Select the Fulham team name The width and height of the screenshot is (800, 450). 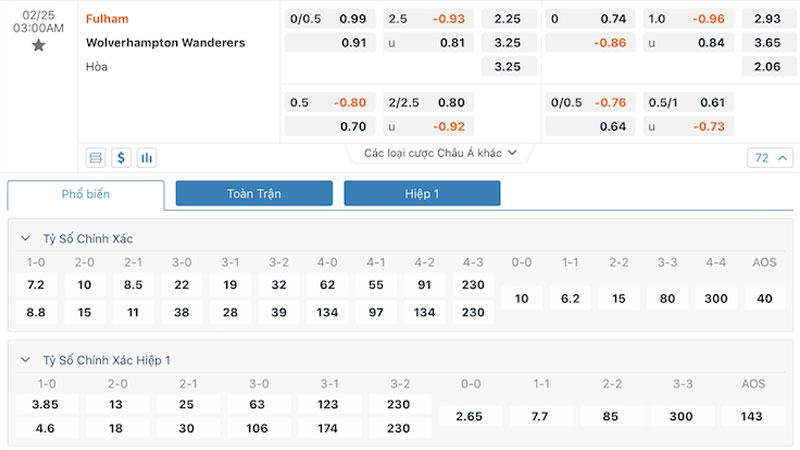coord(107,19)
